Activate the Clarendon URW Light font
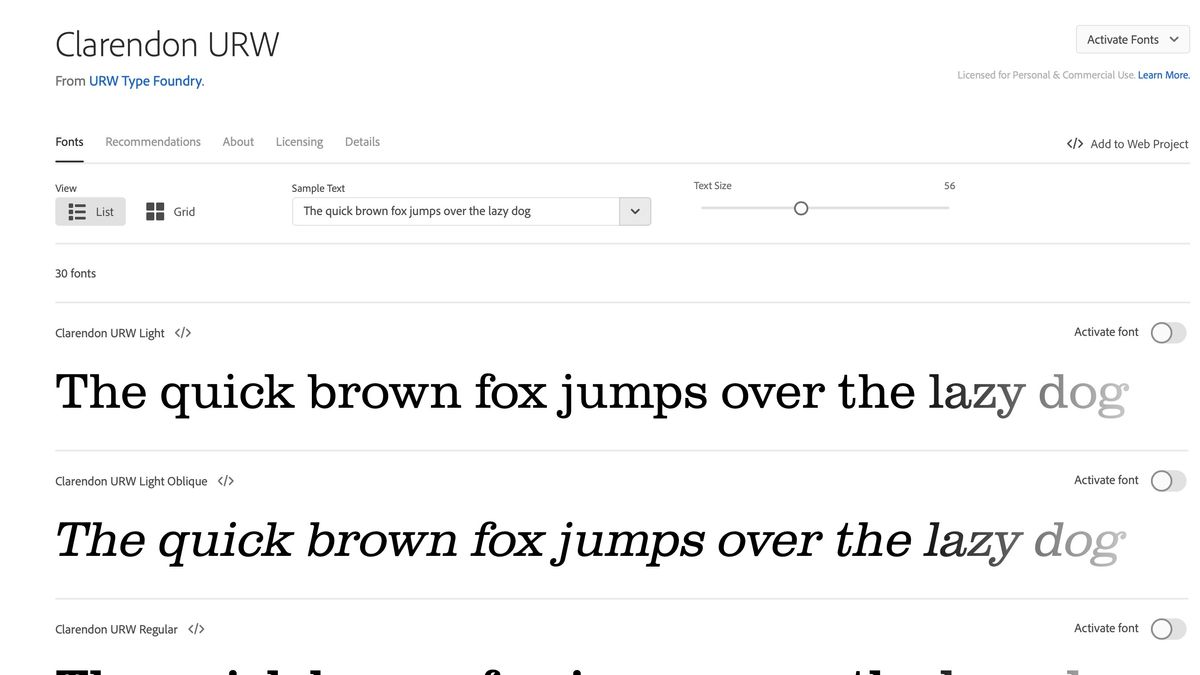 click(x=1167, y=332)
